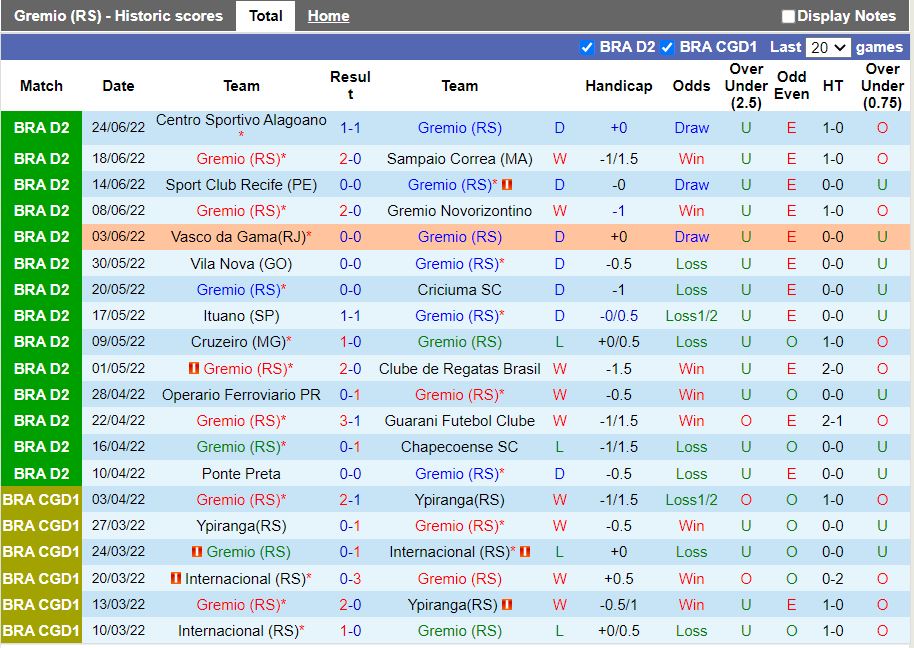Select the Total tab
This screenshot has width=914, height=648.
tap(265, 16)
